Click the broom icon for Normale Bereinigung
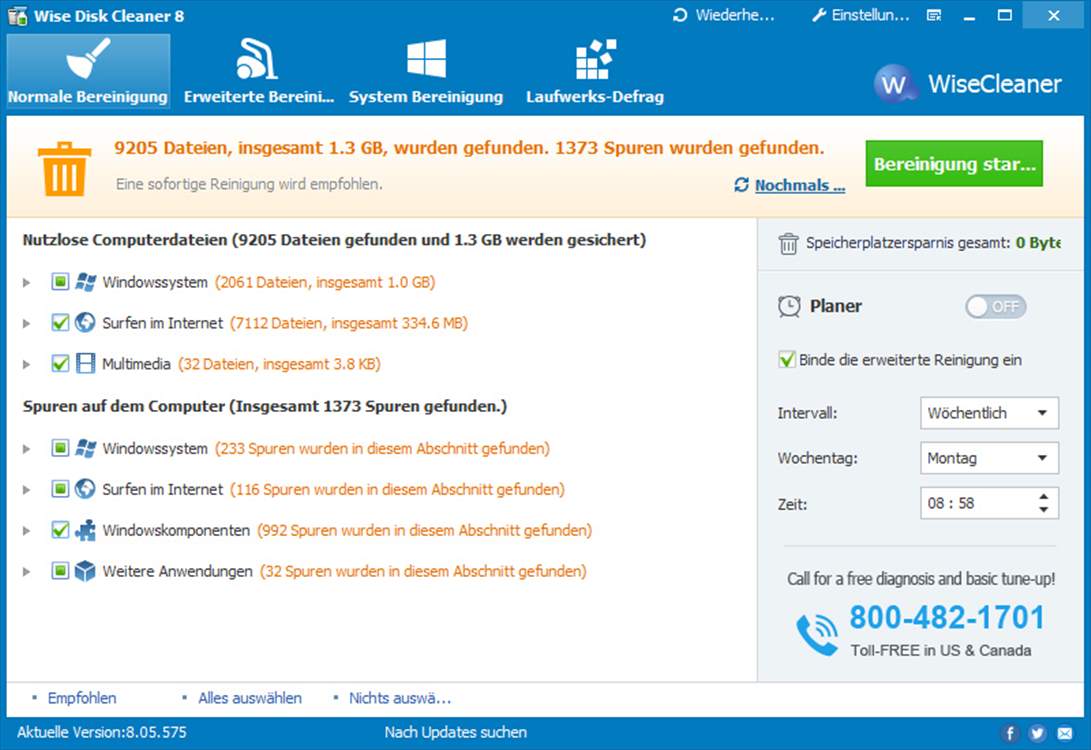Screen dimensions: 1091x750 tap(88, 58)
